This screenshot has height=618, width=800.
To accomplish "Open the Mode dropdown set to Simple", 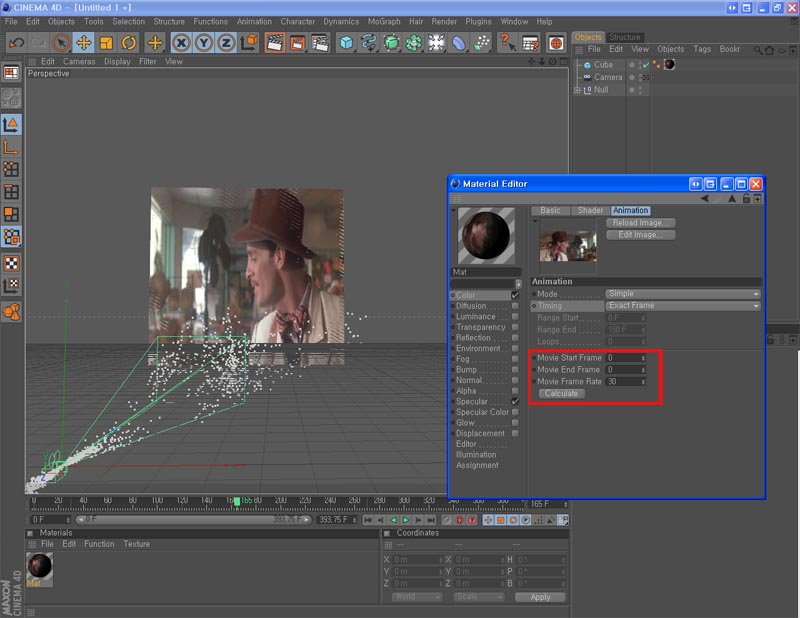I will pos(683,294).
